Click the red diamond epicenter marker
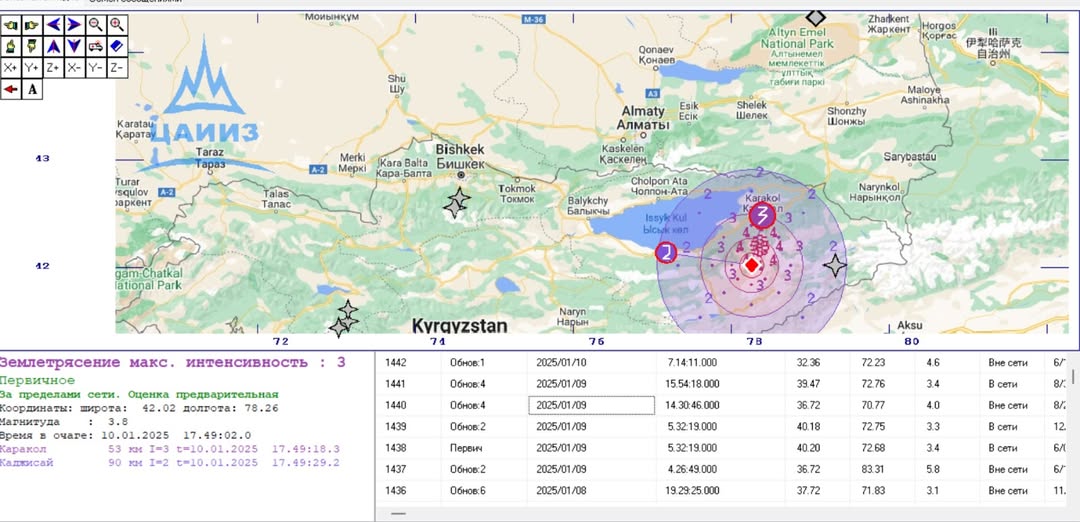 751,264
